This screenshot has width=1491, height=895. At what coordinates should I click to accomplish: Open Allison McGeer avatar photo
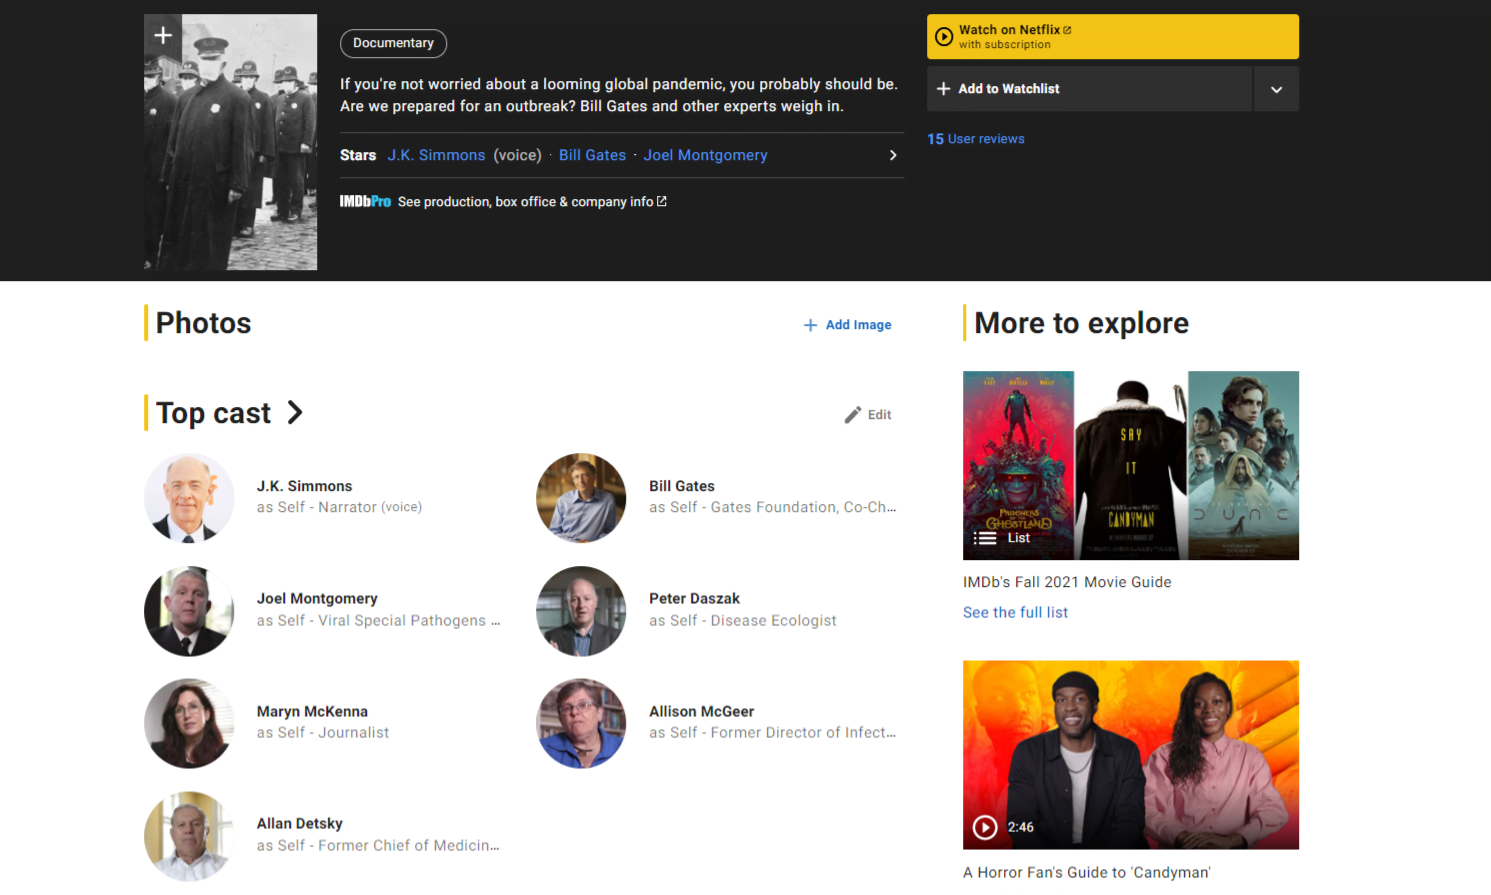[x=581, y=723]
